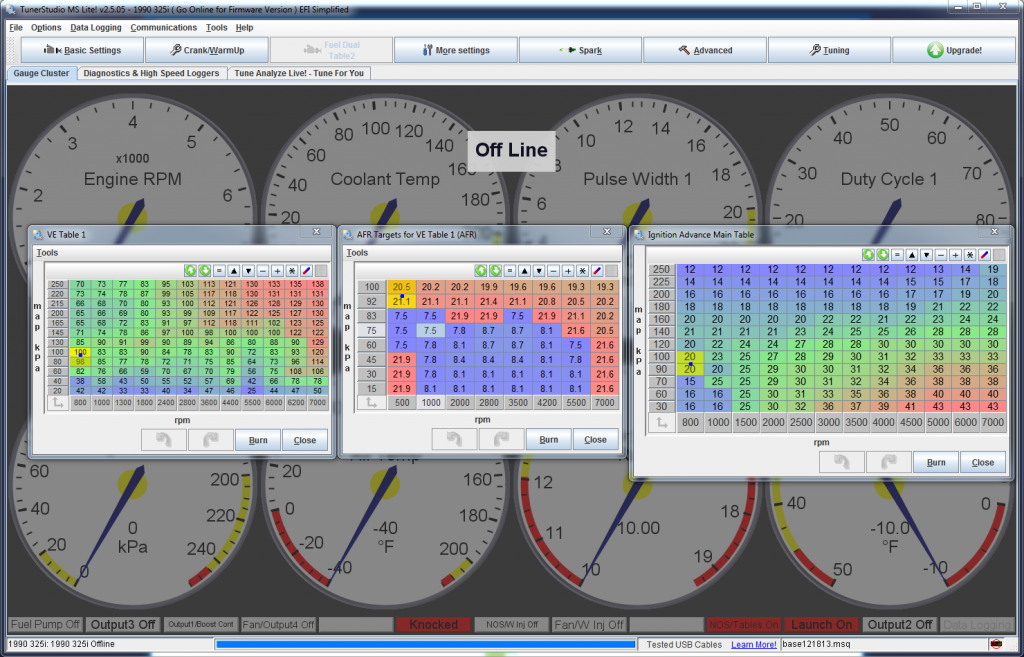Click Burn in Ignition Advance Main Table
The width and height of the screenshot is (1024, 657).
936,462
